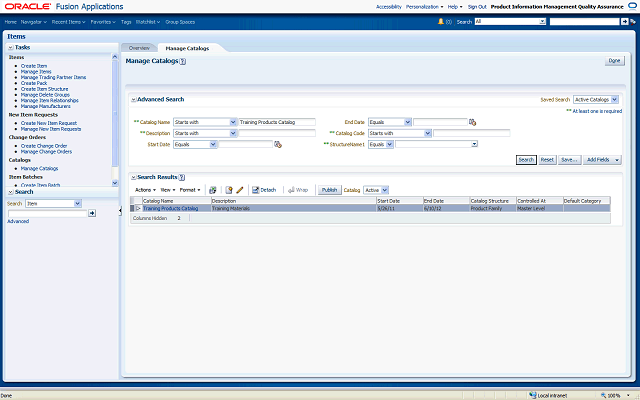Viewport: 640px width, 400px height.
Task: Click the End Date calendar picker icon
Action: [x=472, y=122]
